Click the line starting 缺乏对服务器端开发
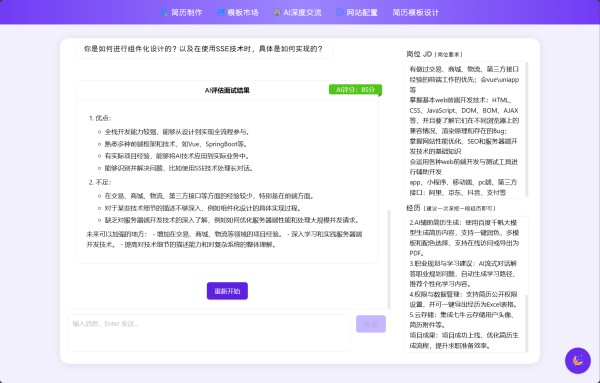This screenshot has width=600, height=383. (232, 220)
